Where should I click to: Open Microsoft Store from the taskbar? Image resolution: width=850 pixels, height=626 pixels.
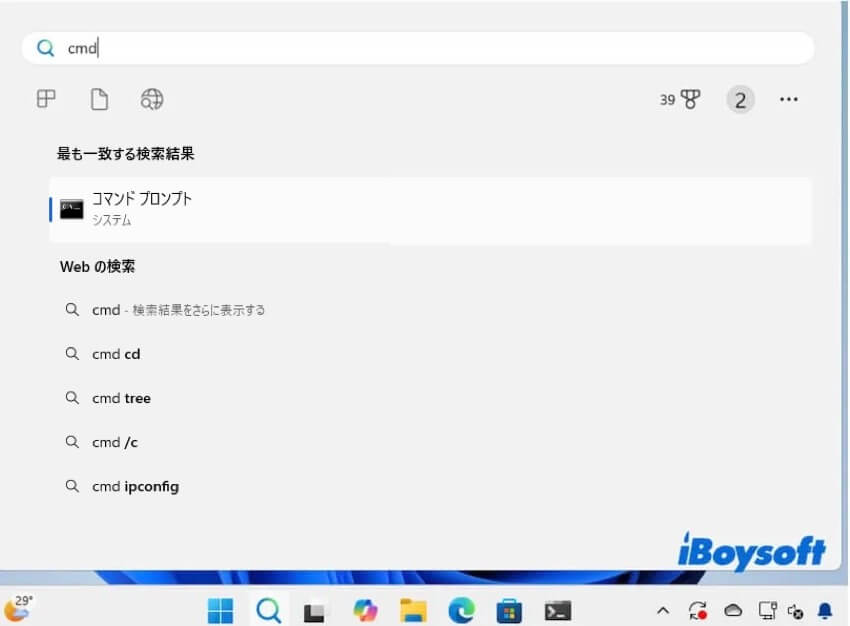(x=510, y=609)
